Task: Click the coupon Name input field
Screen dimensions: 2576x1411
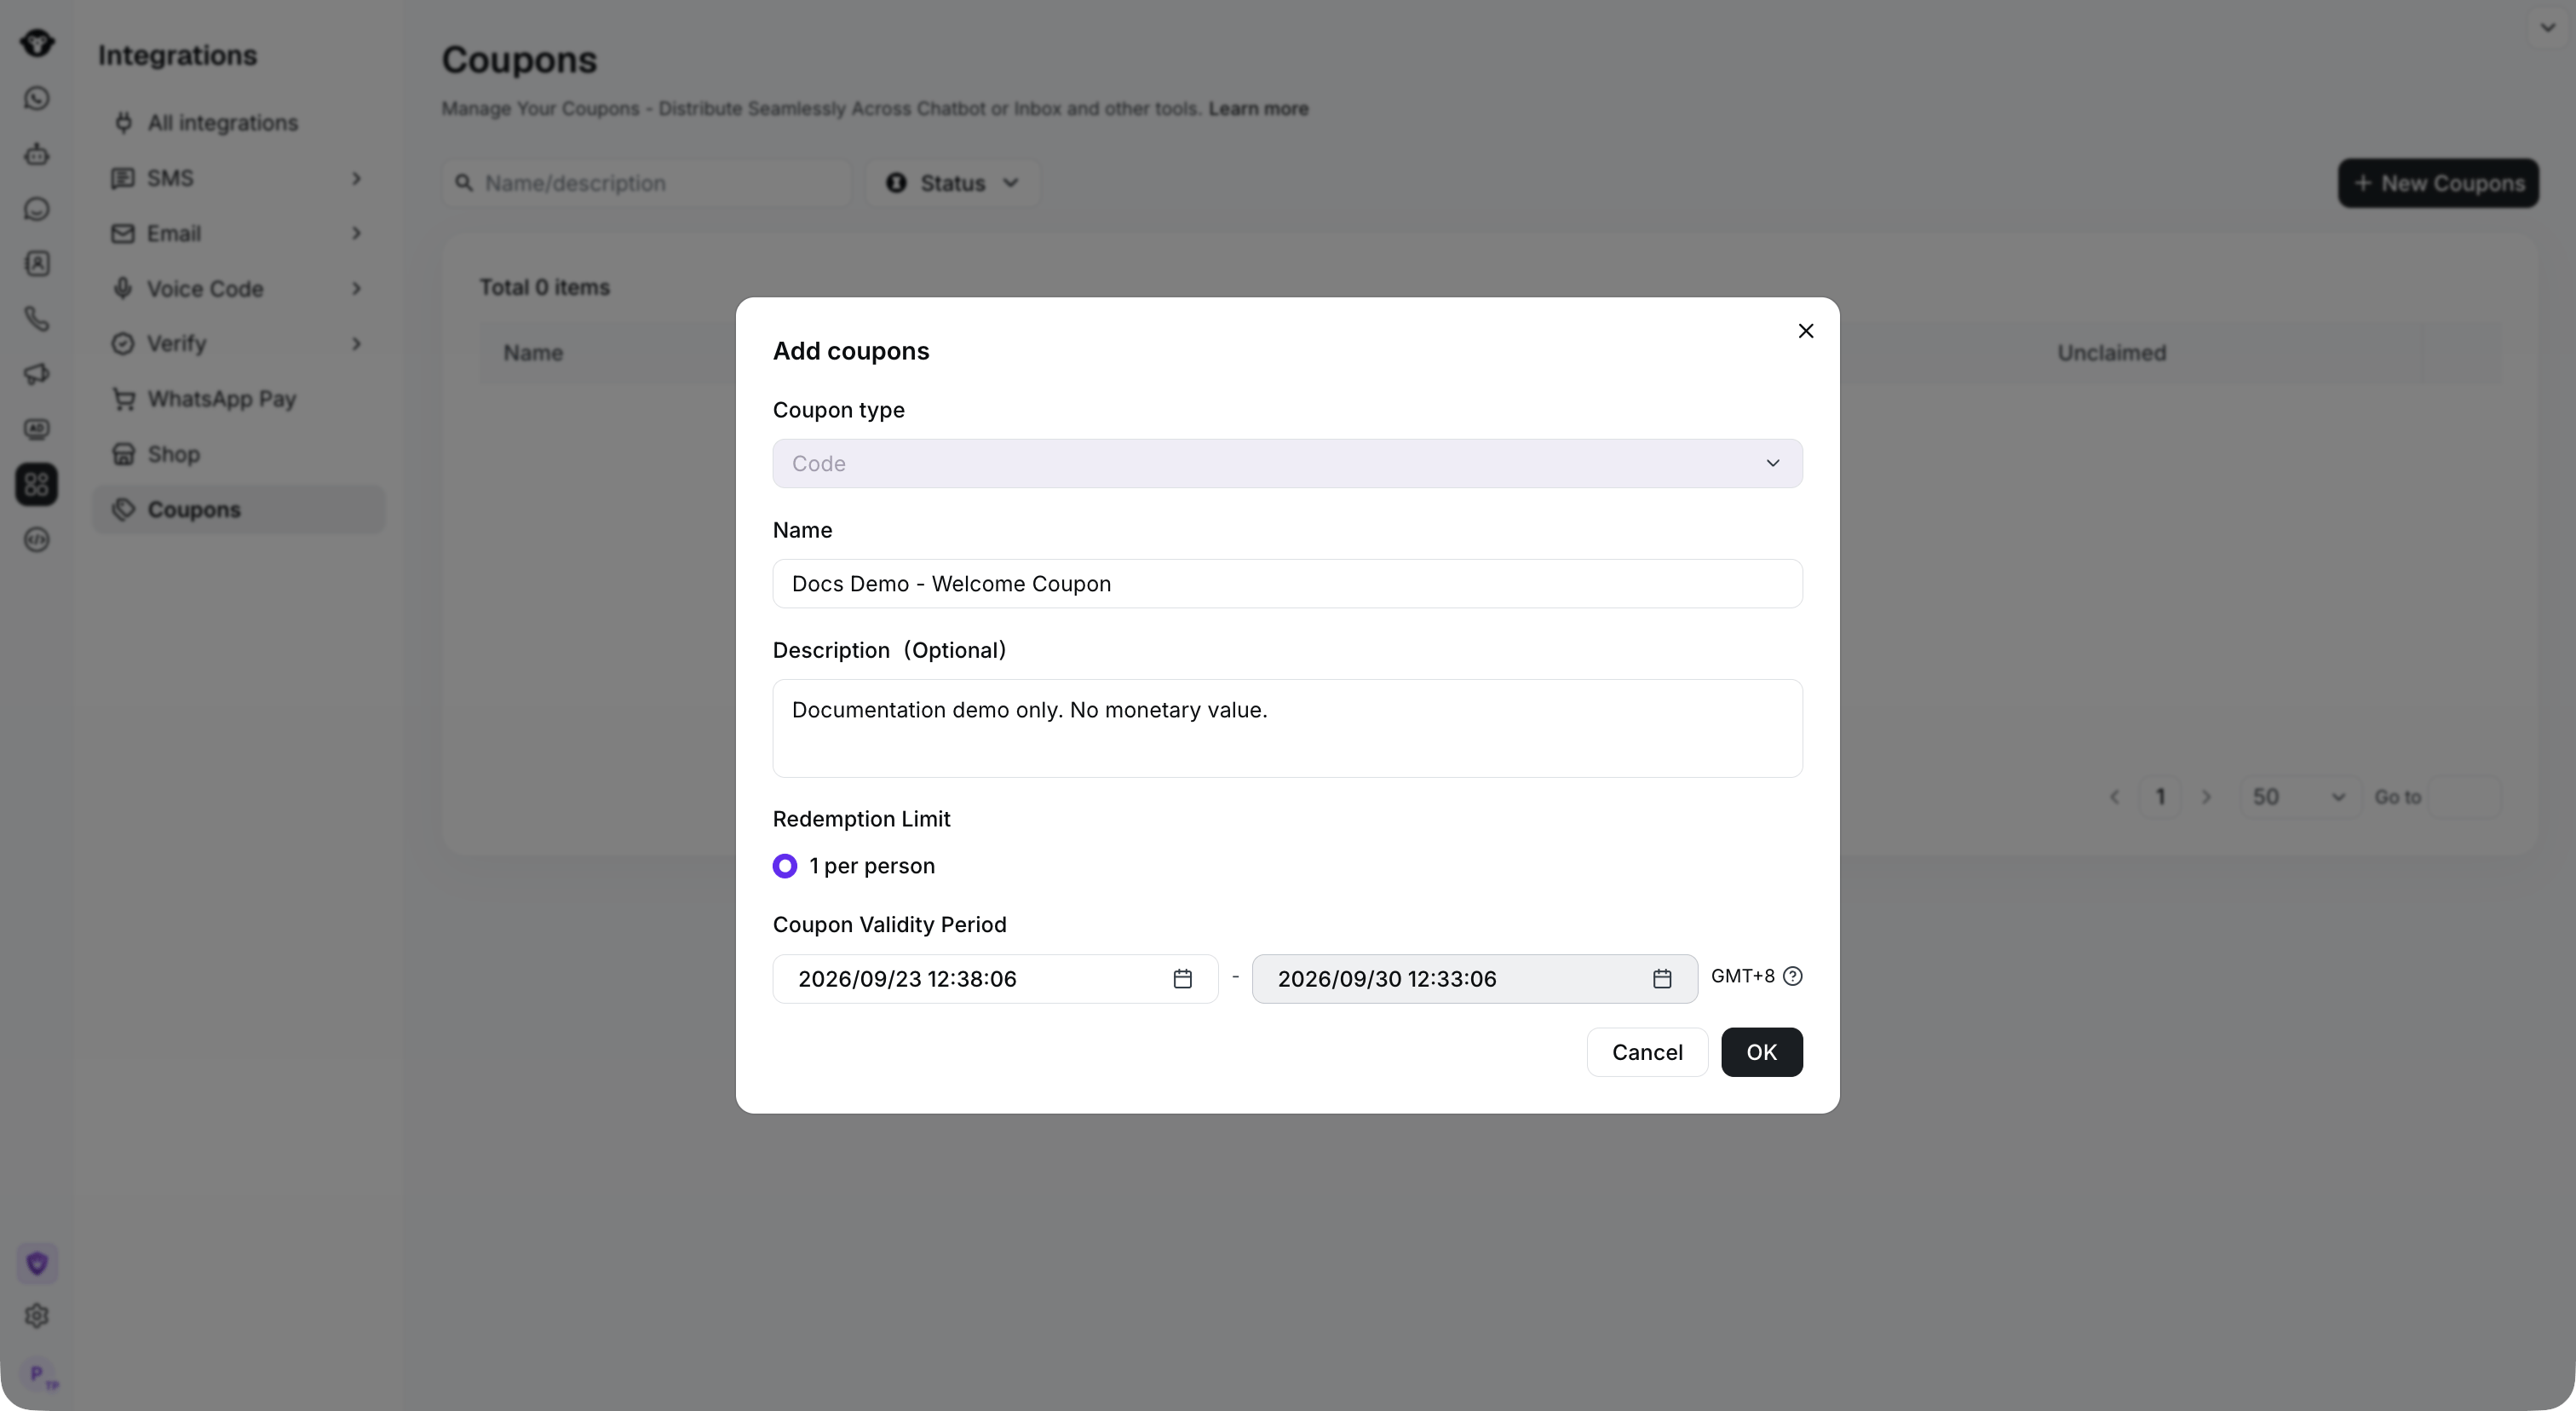Action: [1287, 583]
